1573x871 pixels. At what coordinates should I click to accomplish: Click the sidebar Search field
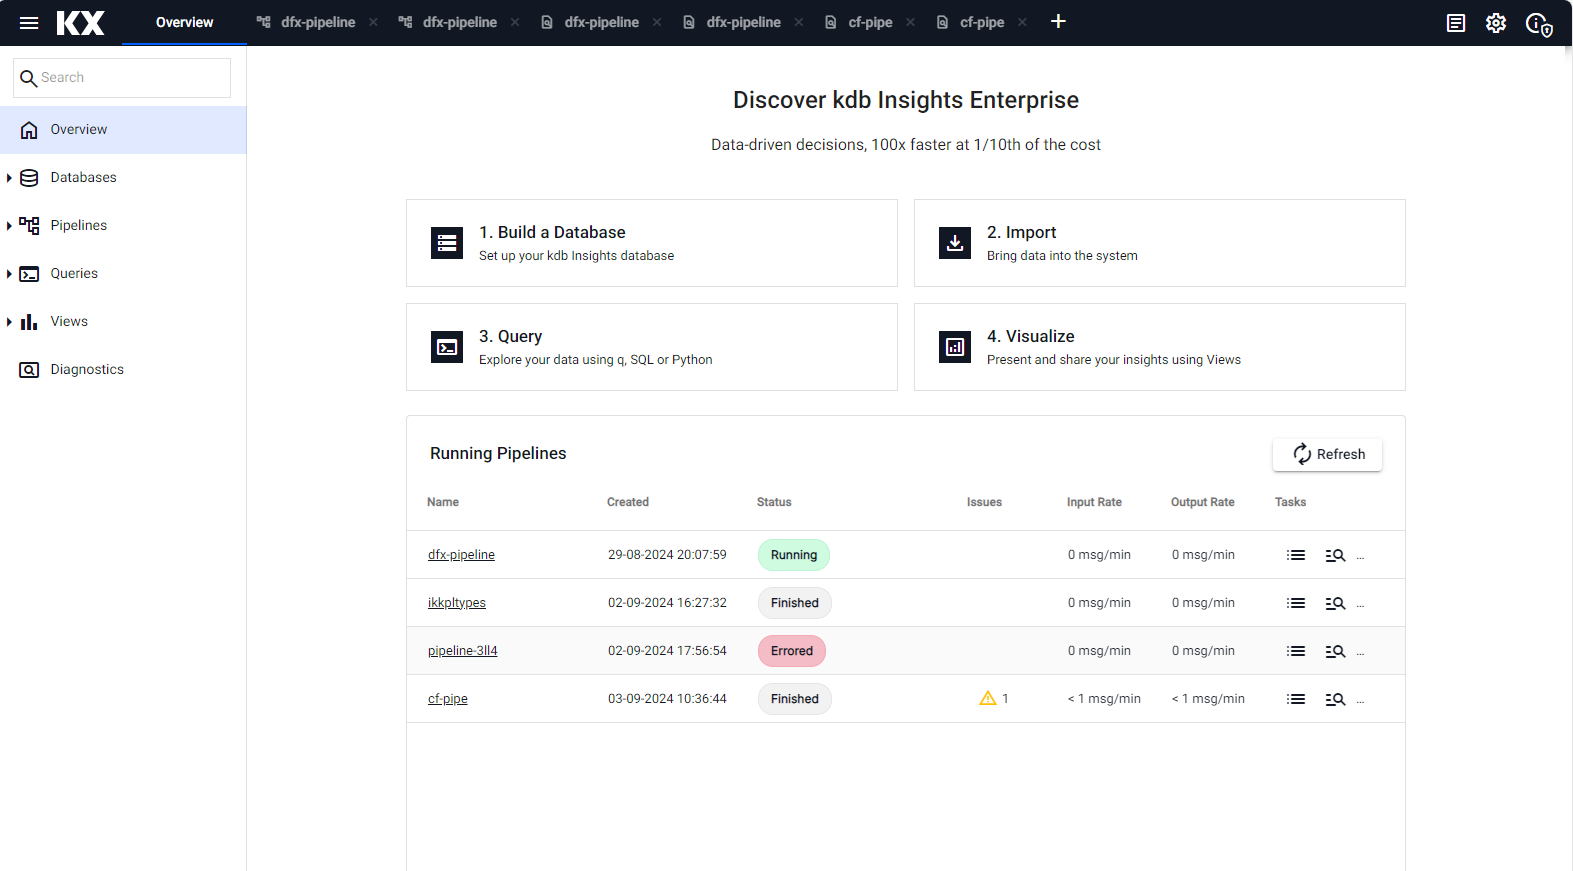coord(122,78)
